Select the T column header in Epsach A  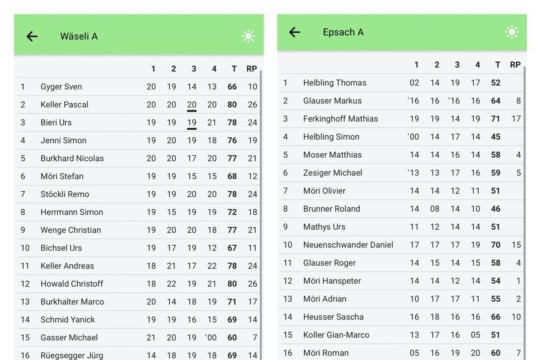(x=497, y=65)
